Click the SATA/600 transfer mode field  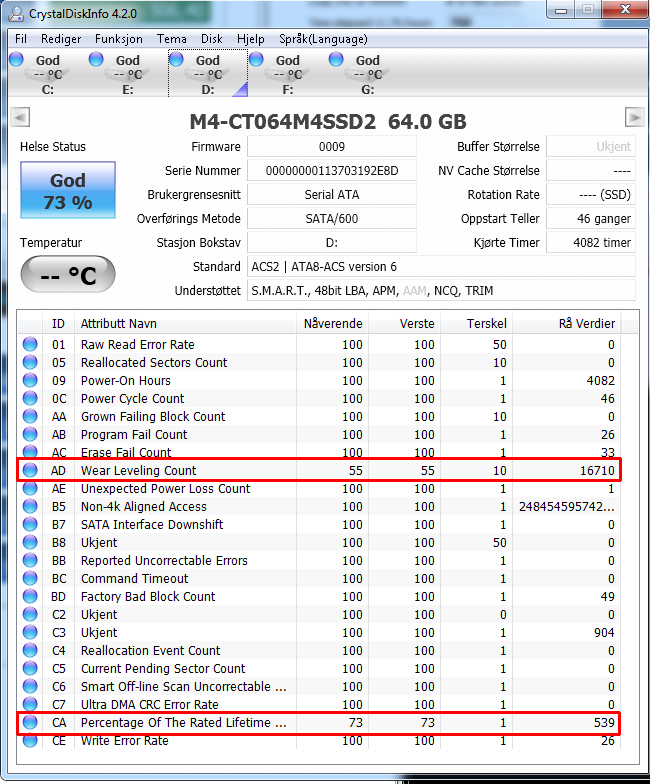tap(332, 218)
